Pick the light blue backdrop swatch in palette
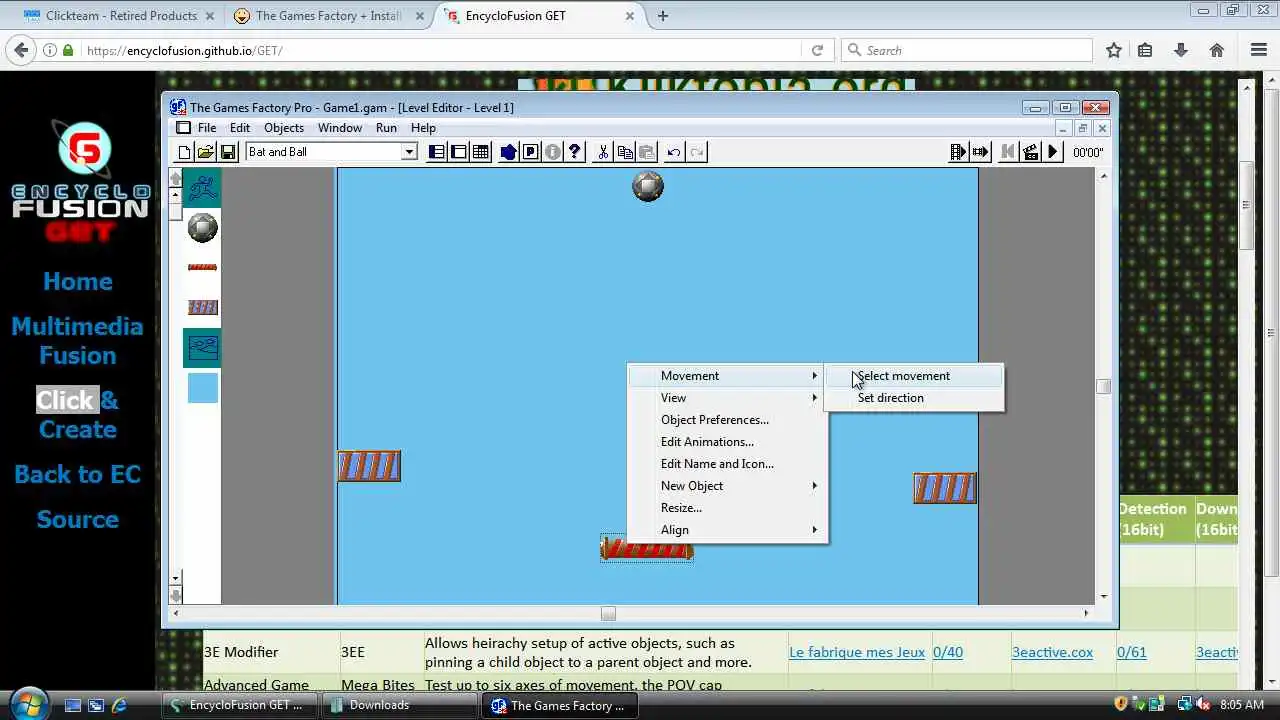The height and width of the screenshot is (720, 1280). (202, 388)
